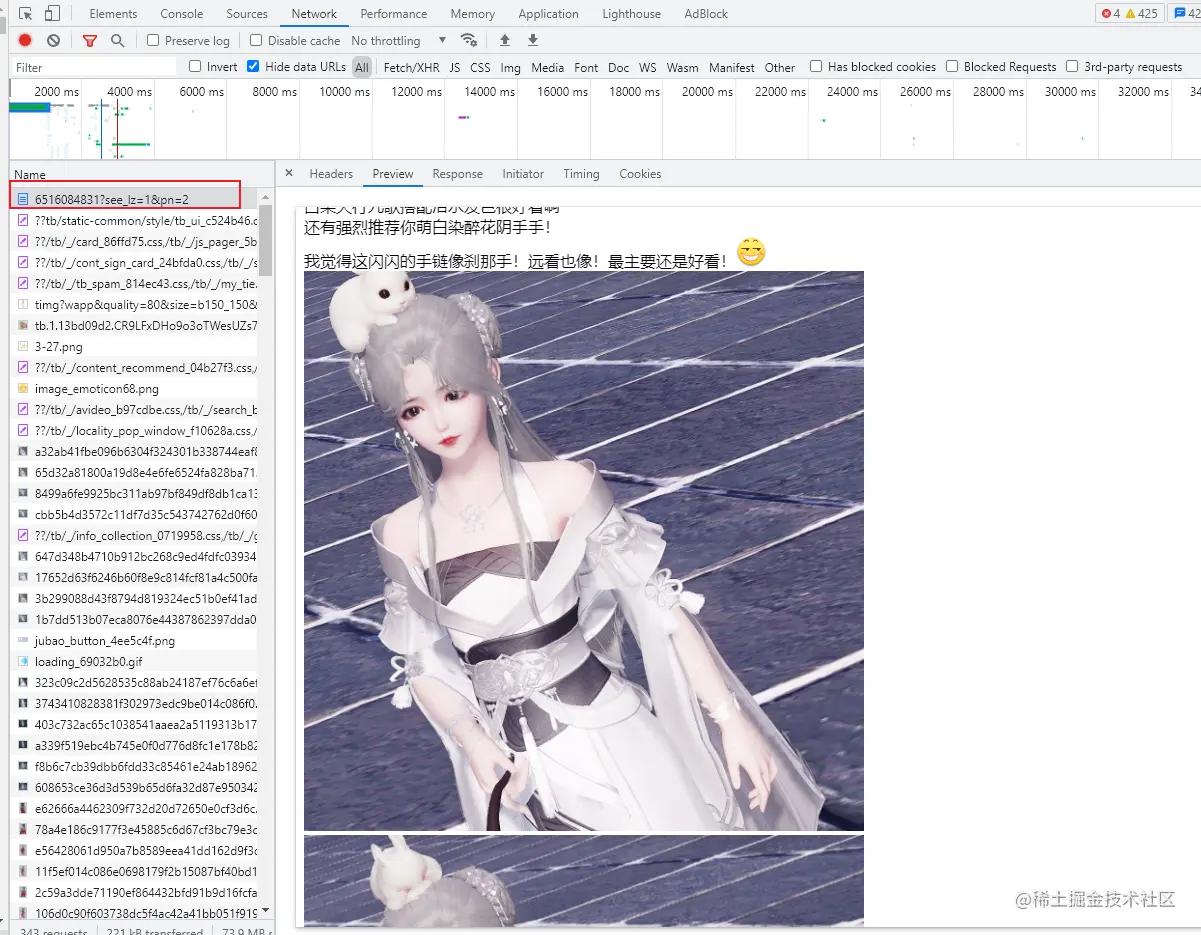Click the icon beside image_emoticon68.png
1201x935 pixels.
click(x=24, y=389)
